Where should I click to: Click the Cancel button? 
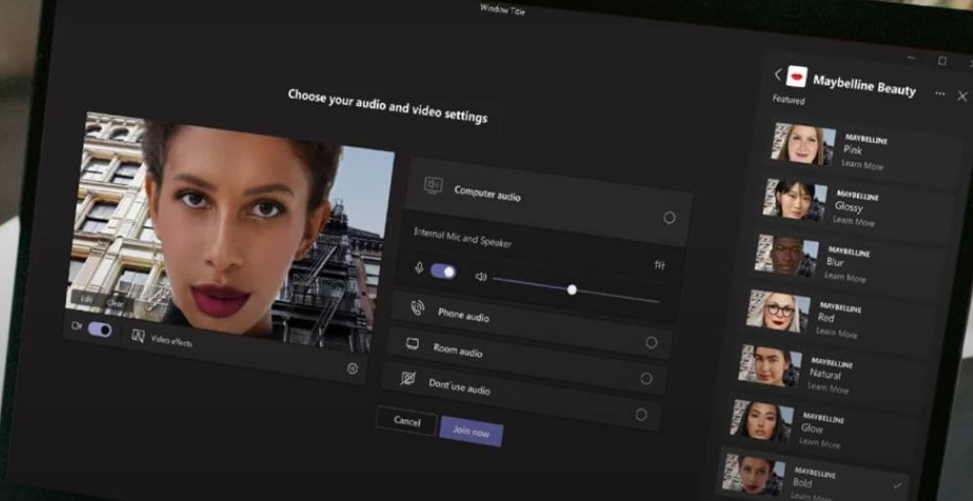(406, 421)
